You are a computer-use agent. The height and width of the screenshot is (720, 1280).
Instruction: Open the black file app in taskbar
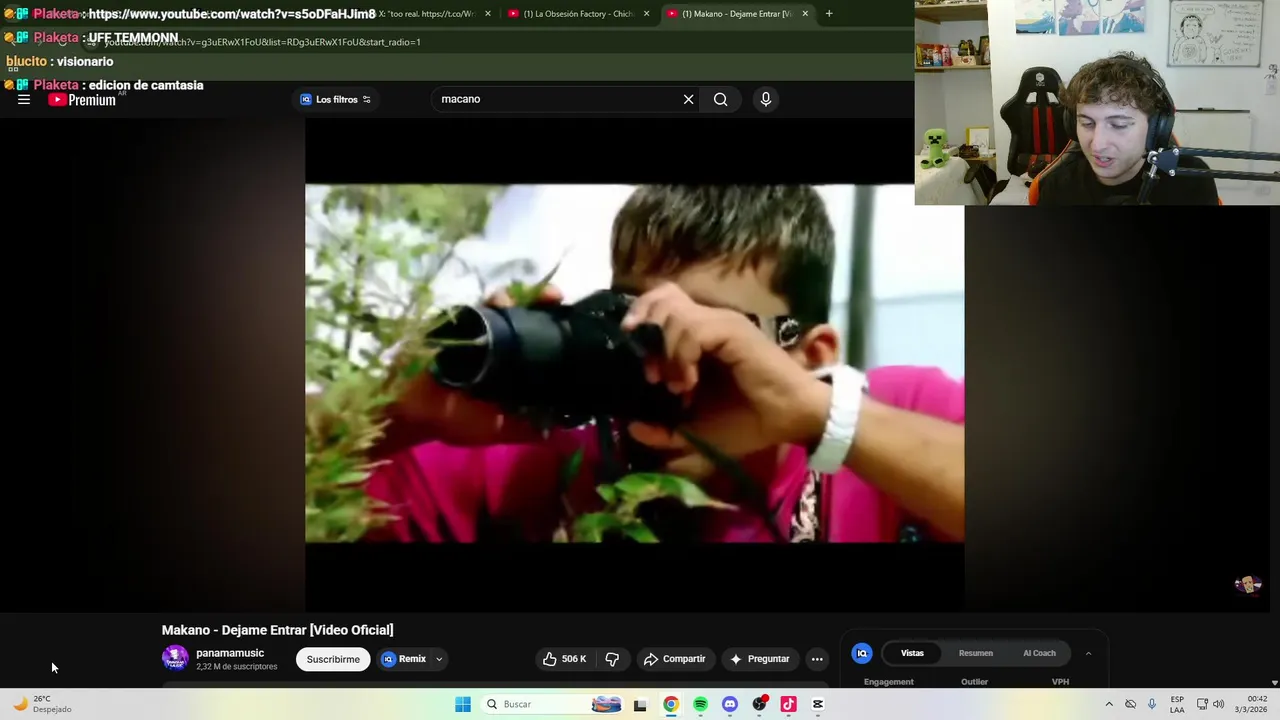pos(640,704)
